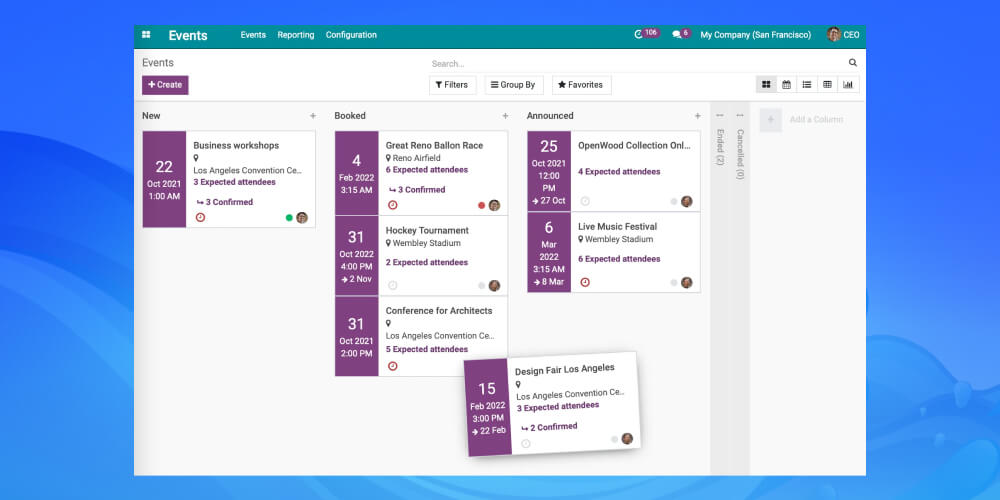Click 2 Confirmed on Design Fair card
1000x500 pixels.
point(549,427)
